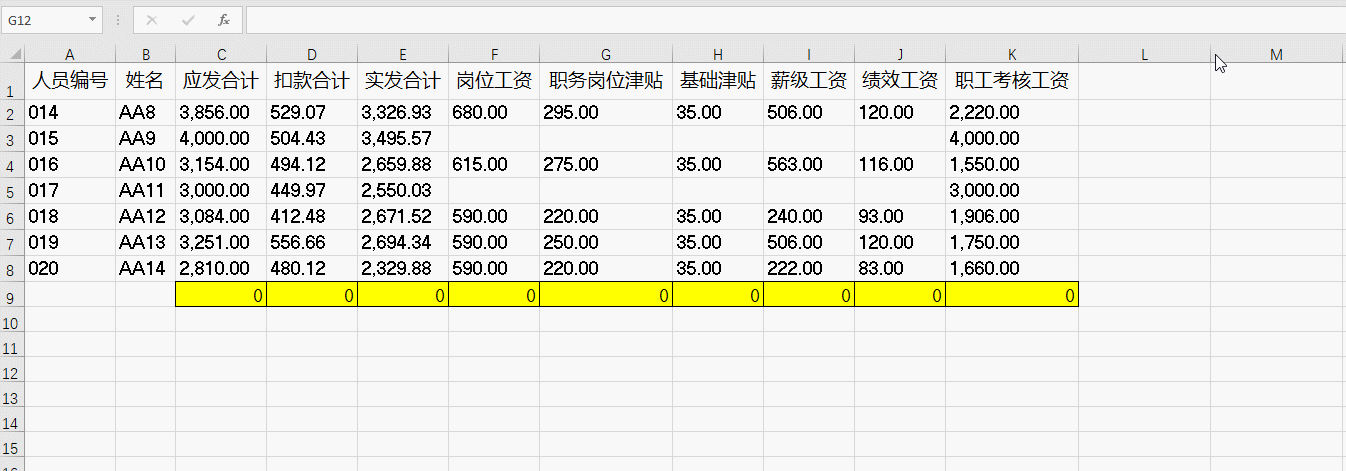Select cell with value 83.00
Viewport: 1346px width, 471px height.
tap(900, 269)
